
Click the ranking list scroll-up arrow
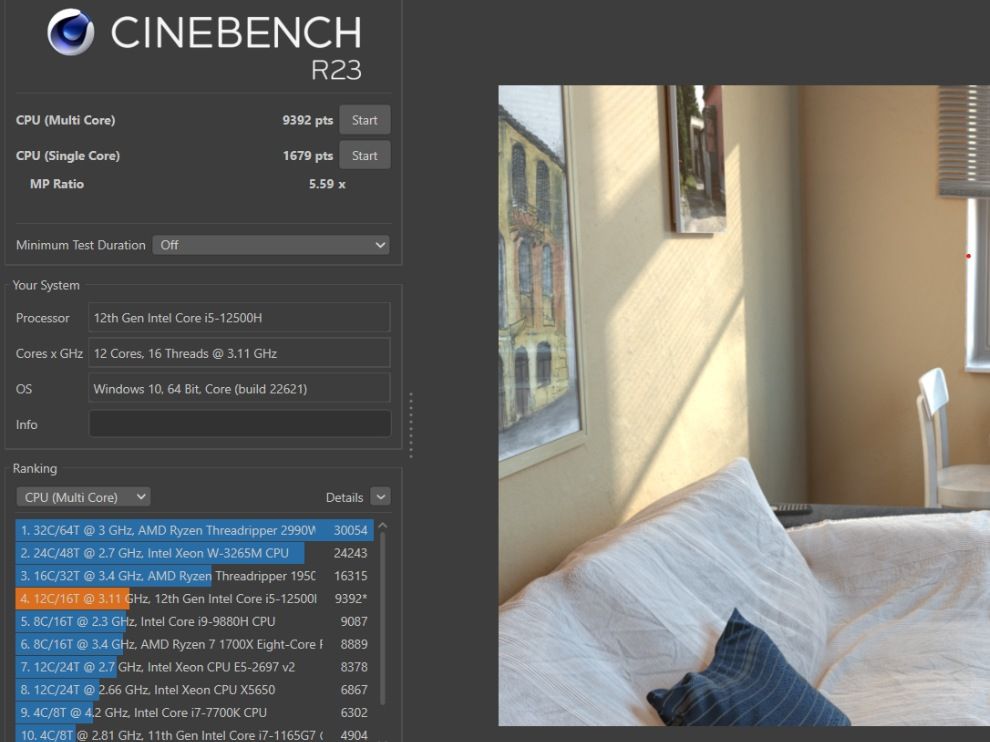click(382, 525)
